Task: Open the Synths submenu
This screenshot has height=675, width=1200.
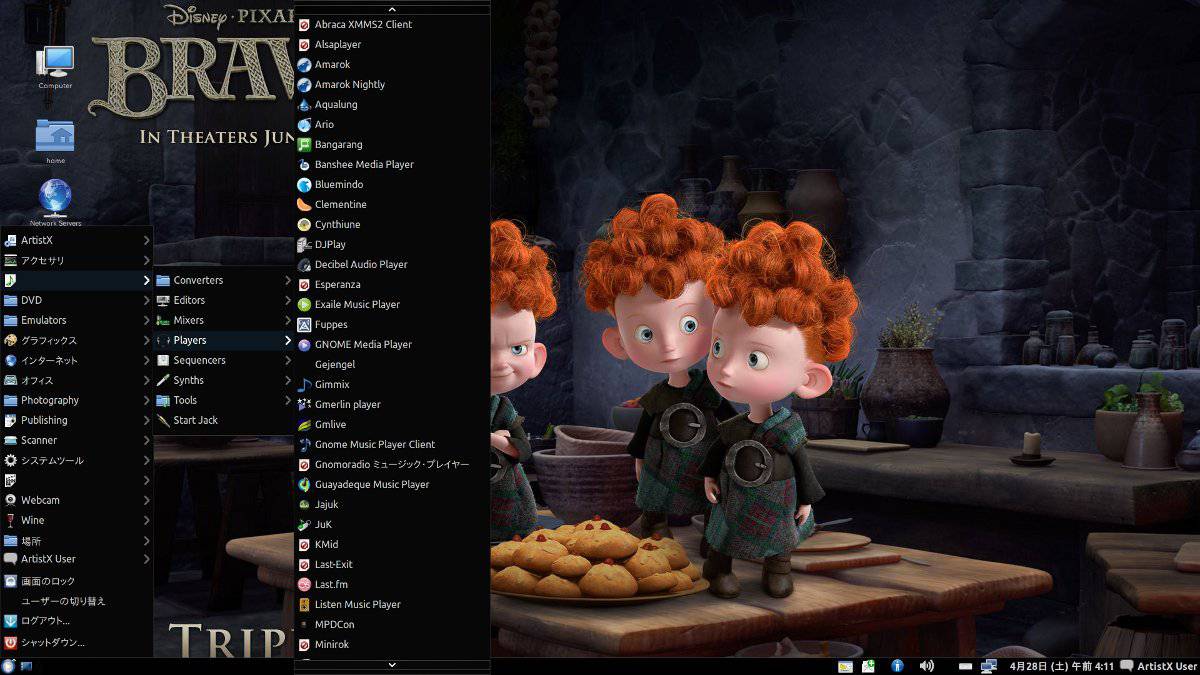Action: [224, 380]
